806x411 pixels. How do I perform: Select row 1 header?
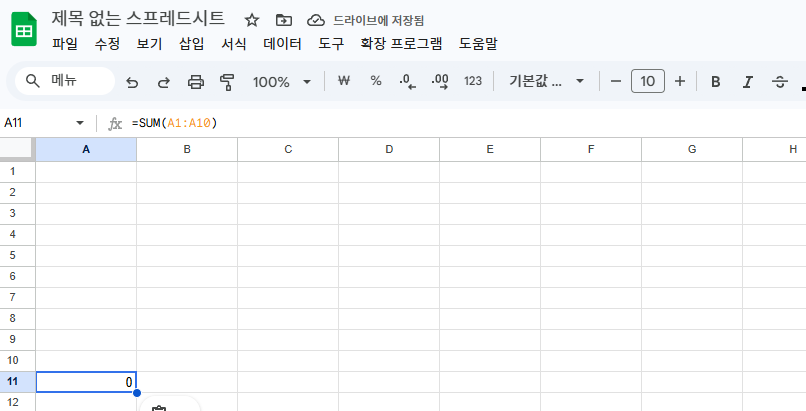click(17, 172)
